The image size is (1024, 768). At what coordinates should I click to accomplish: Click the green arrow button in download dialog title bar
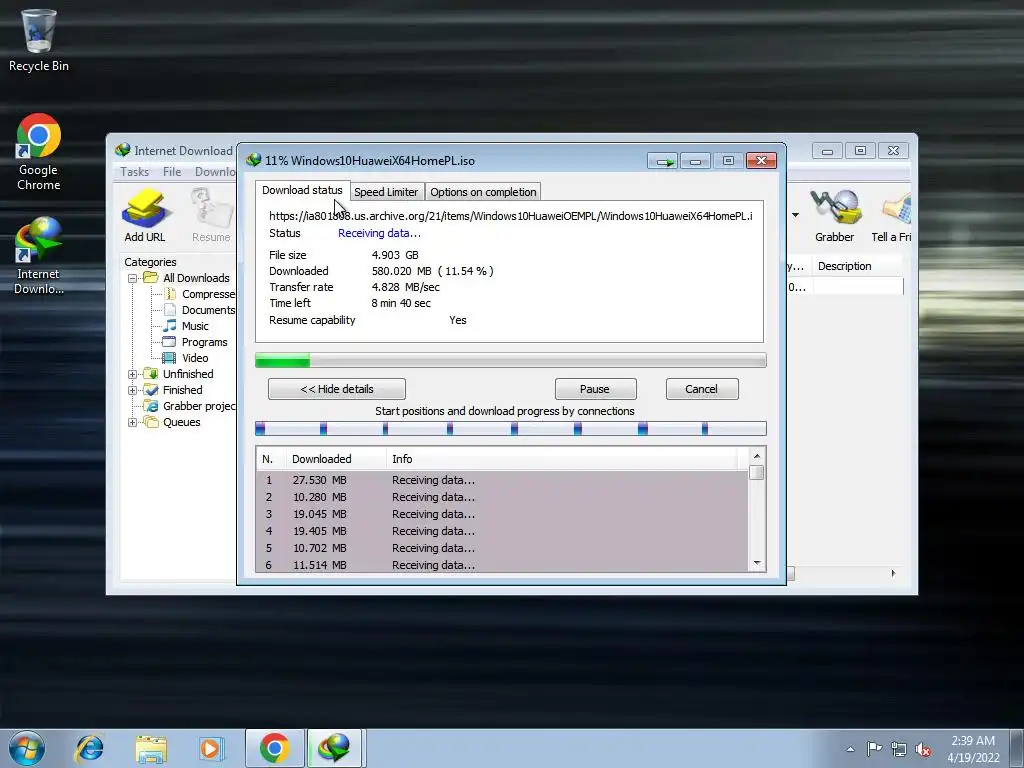663,161
